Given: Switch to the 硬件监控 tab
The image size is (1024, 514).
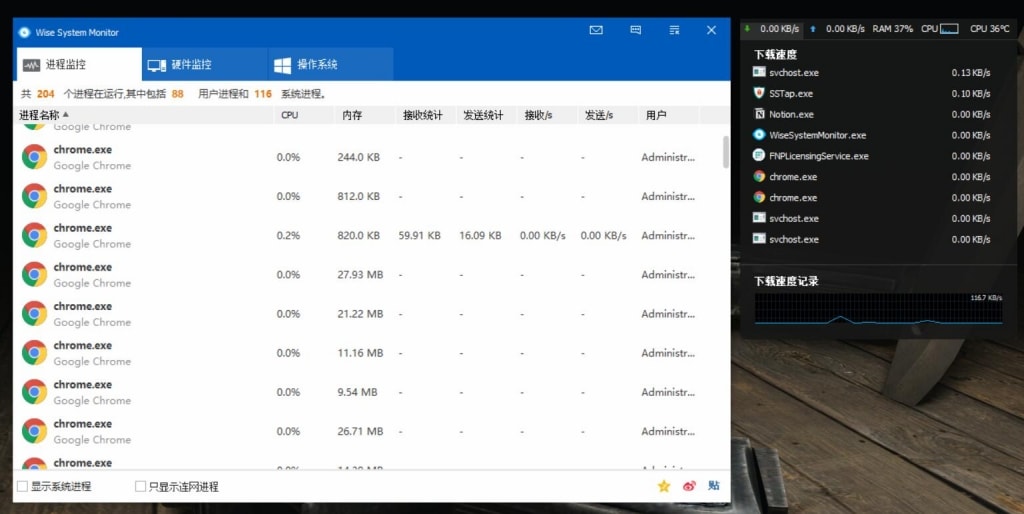Looking at the screenshot, I should (x=204, y=64).
